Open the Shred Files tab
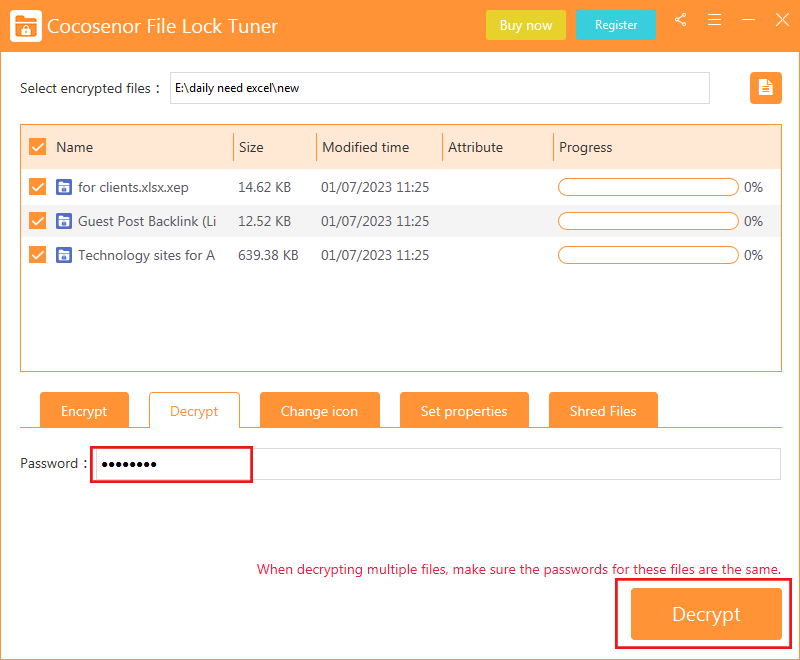The height and width of the screenshot is (660, 800). point(603,410)
